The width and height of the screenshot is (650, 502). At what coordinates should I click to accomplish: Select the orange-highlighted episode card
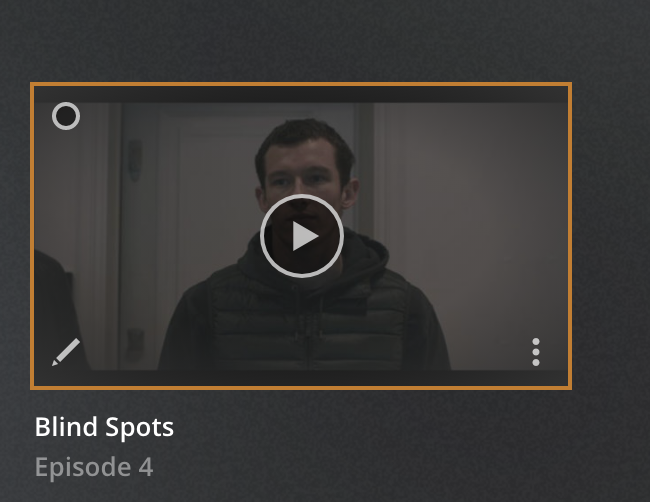point(301,235)
